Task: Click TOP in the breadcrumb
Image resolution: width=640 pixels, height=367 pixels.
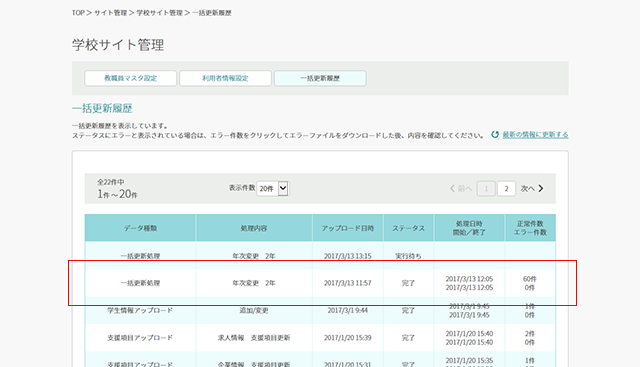Action: pyautogui.click(x=78, y=13)
